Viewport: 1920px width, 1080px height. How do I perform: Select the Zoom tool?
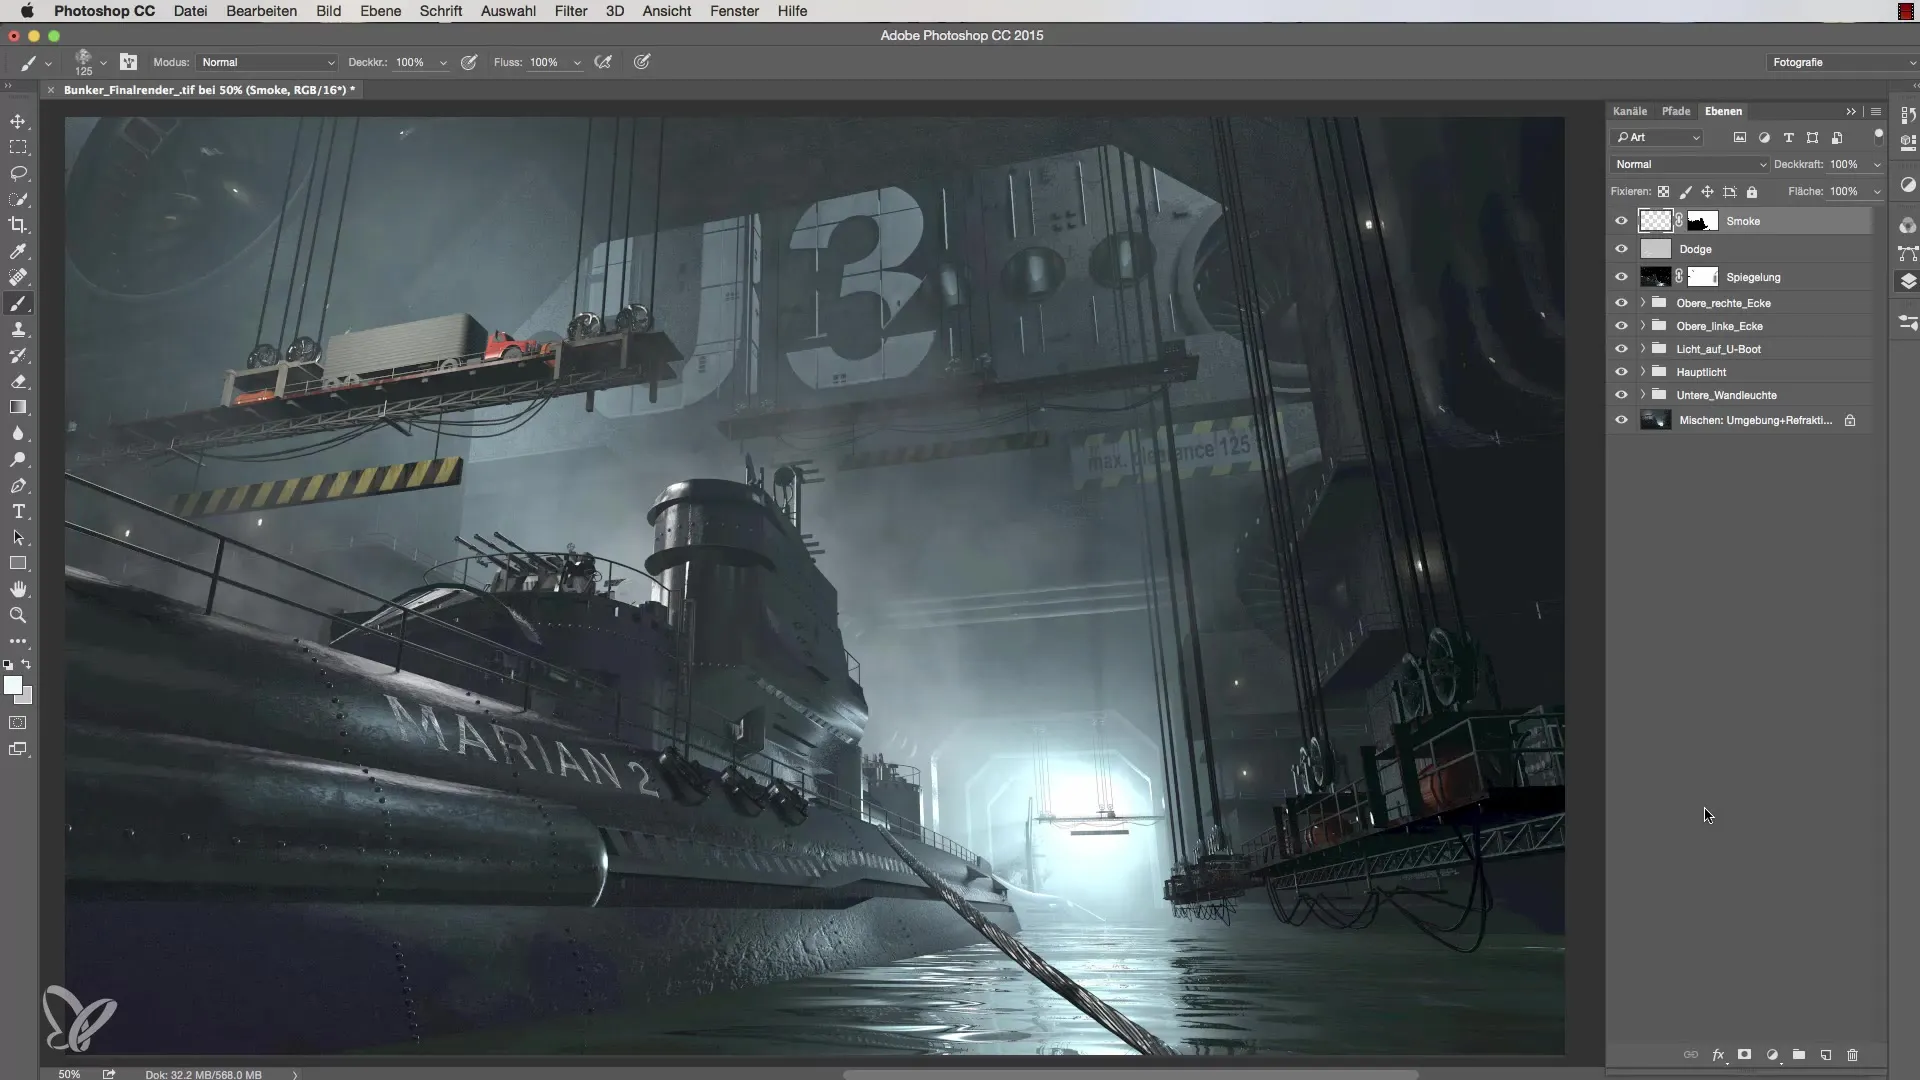[18, 615]
